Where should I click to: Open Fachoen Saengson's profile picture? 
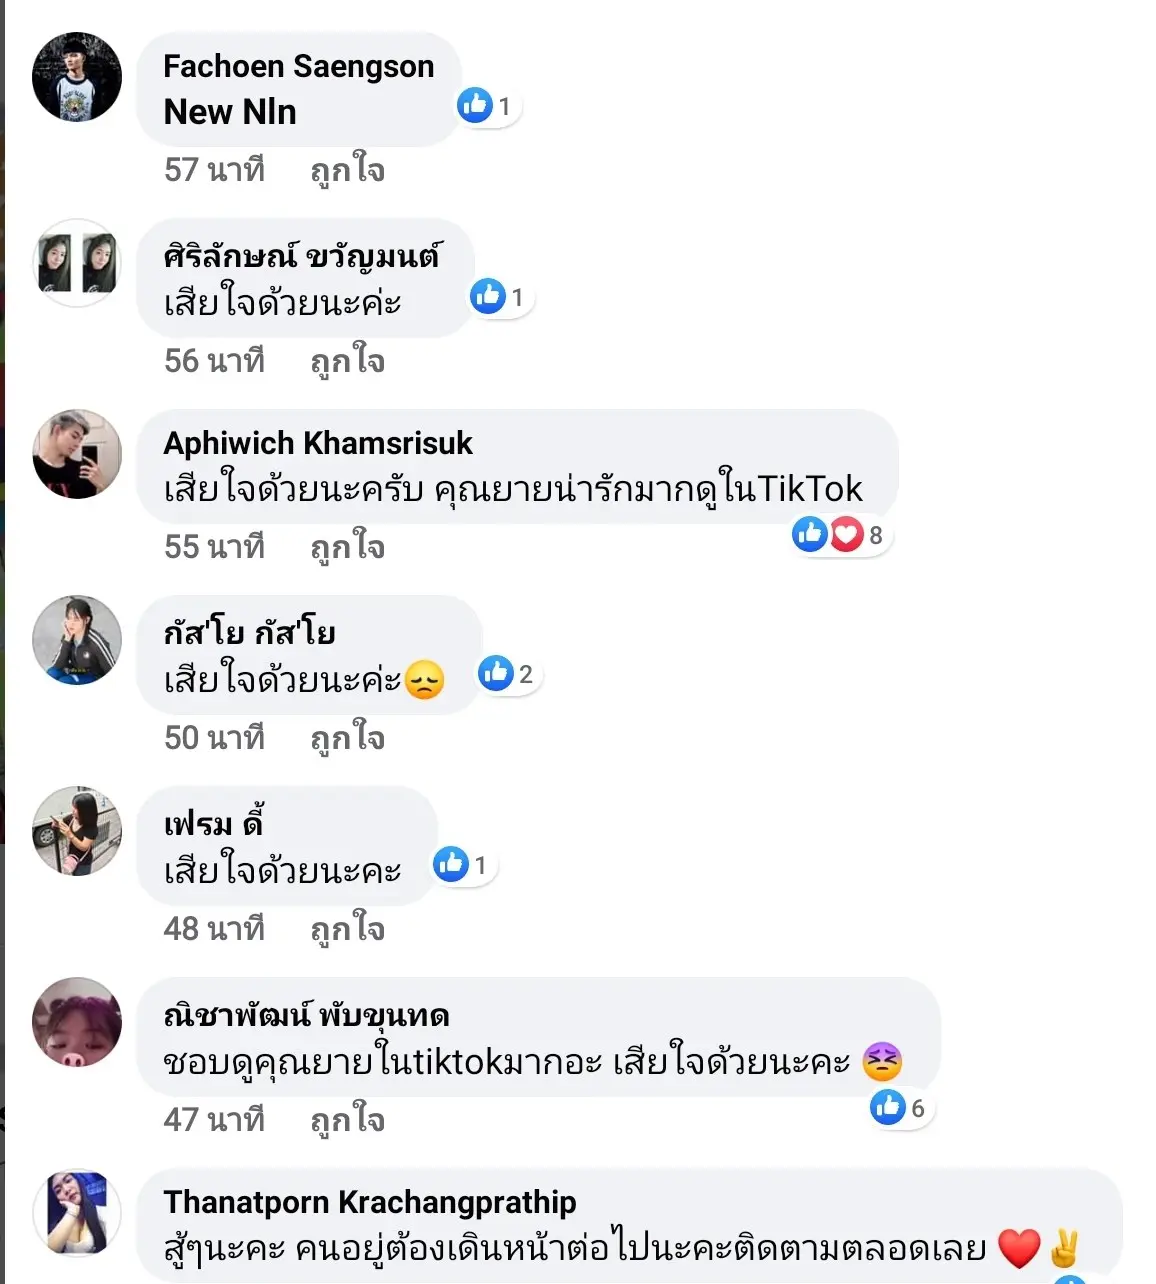tap(77, 78)
